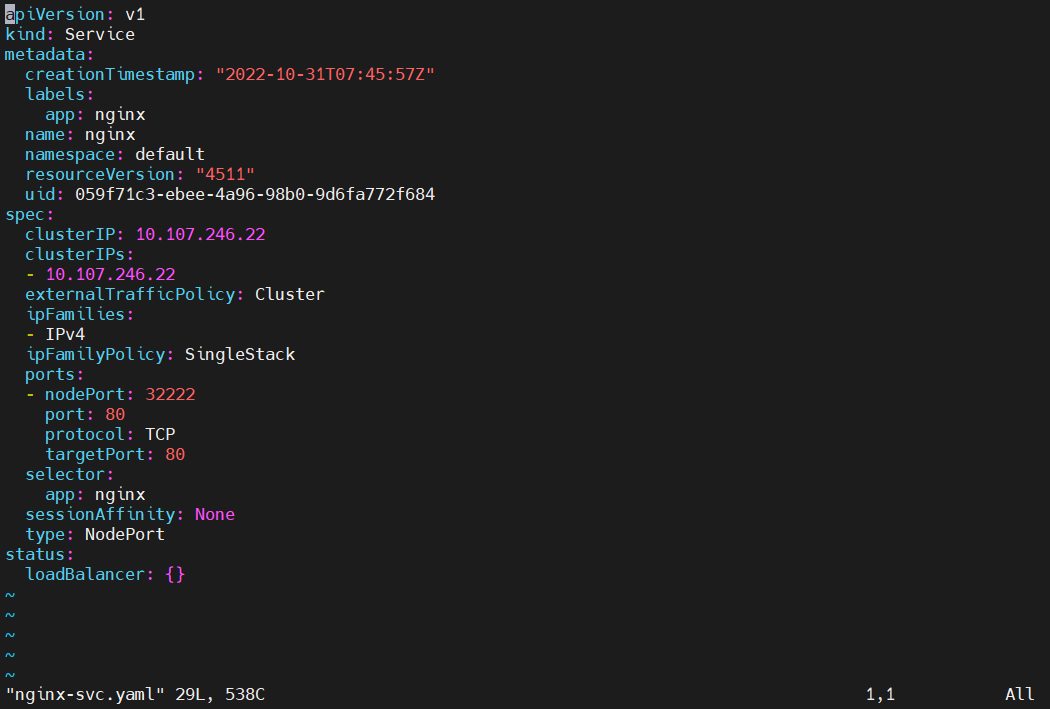This screenshot has height=709, width=1050.
Task: Click the 29L, 538C file info
Action: coord(220,695)
